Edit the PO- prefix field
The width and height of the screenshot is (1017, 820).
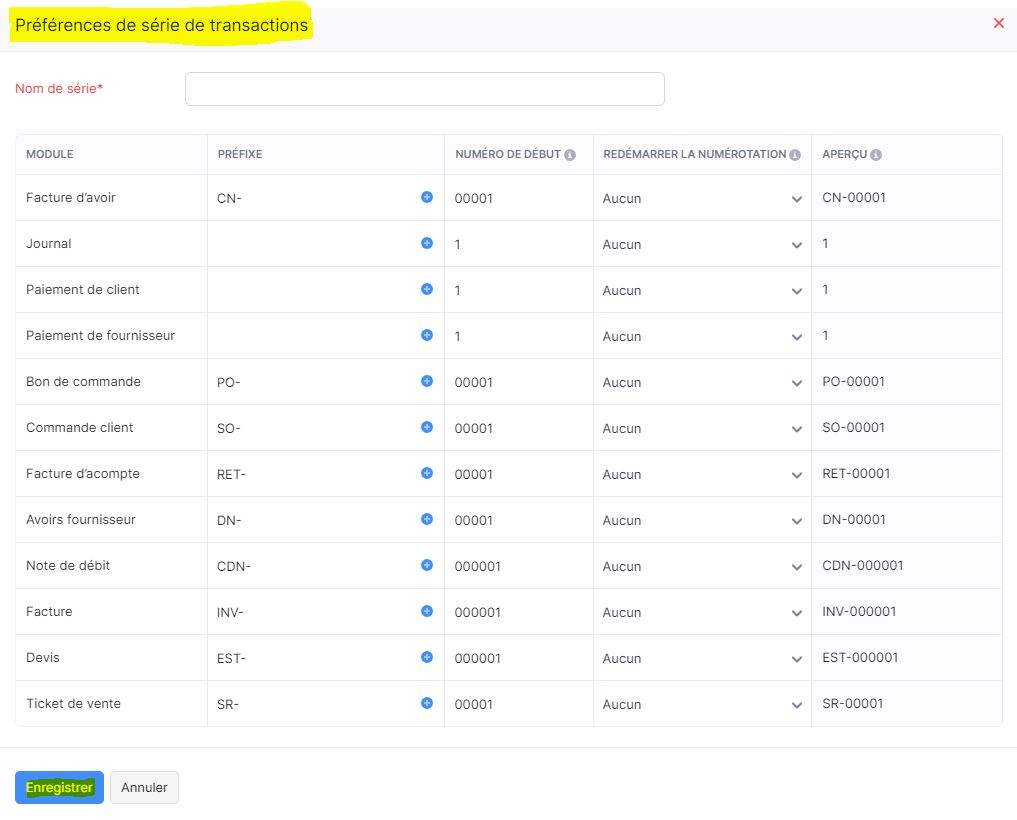tap(315, 383)
